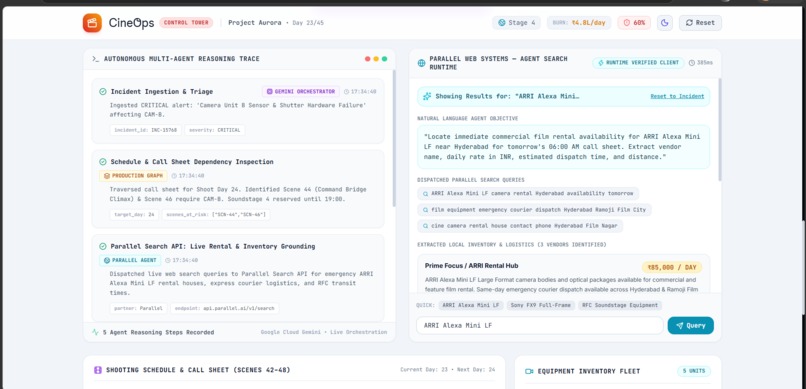This screenshot has height=389, width=806.
Task: Click the natural language agent objective text box
Action: (x=563, y=147)
